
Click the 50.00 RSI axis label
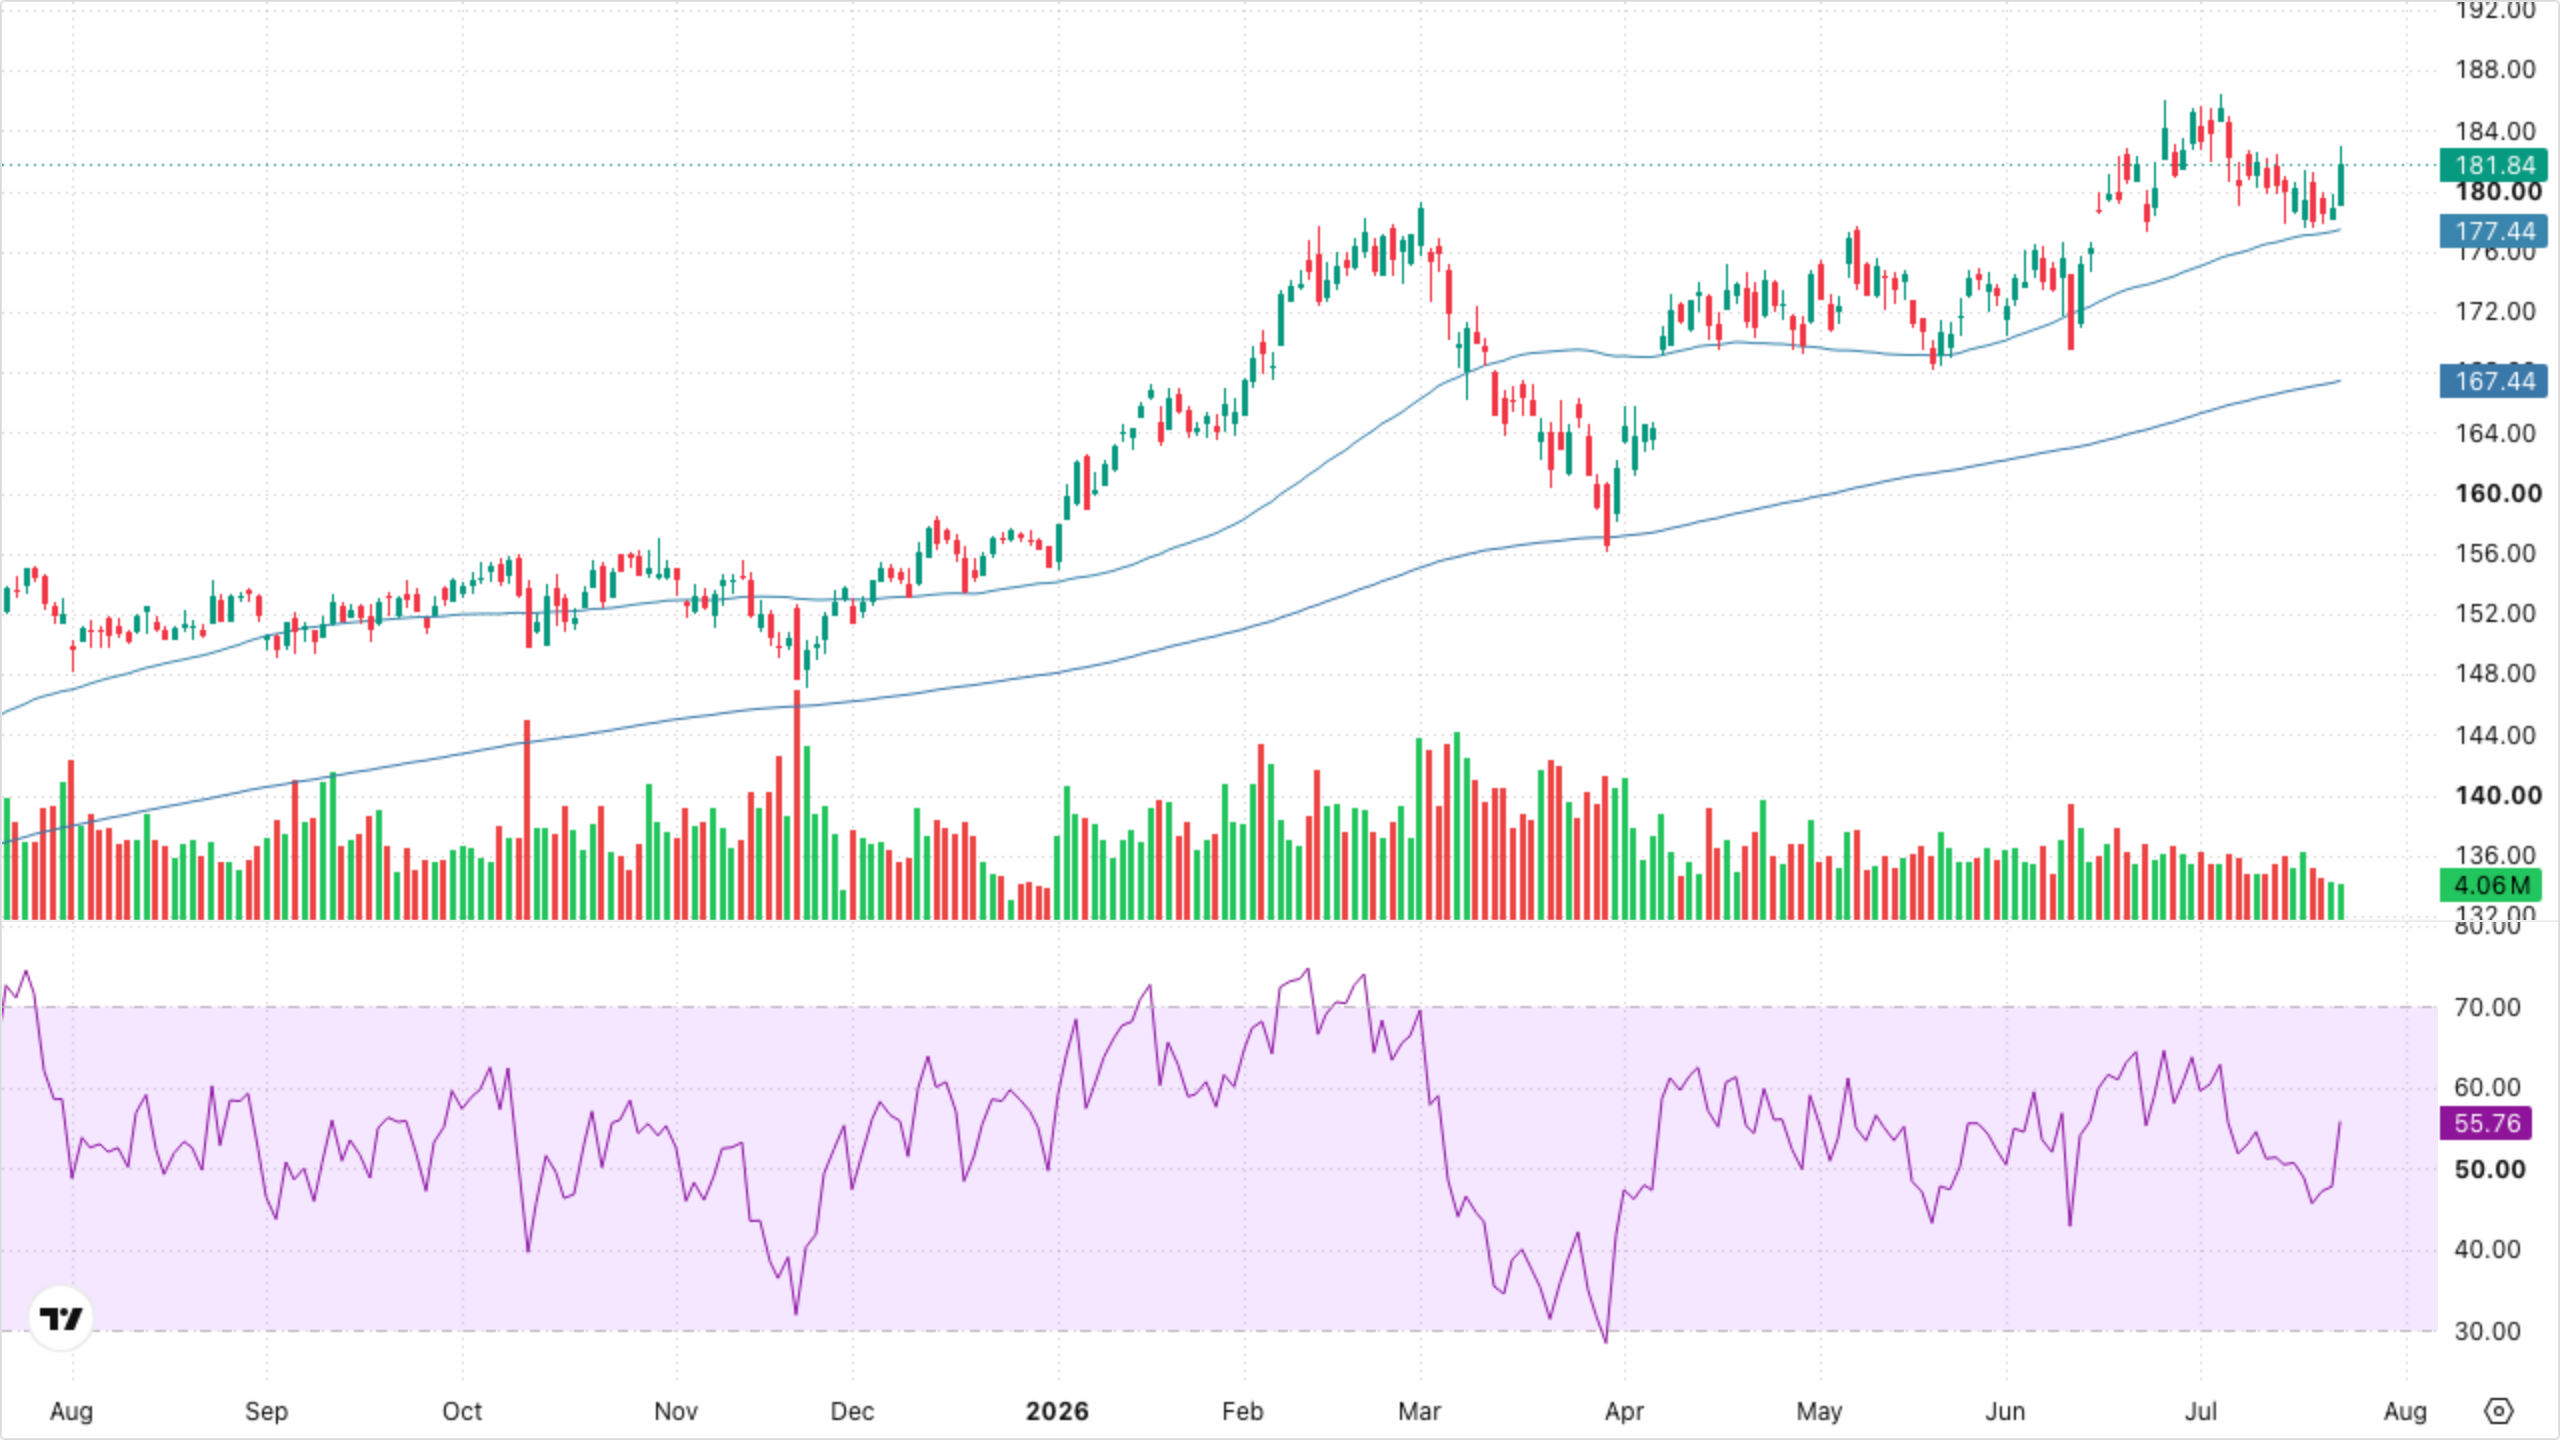pos(2489,1169)
